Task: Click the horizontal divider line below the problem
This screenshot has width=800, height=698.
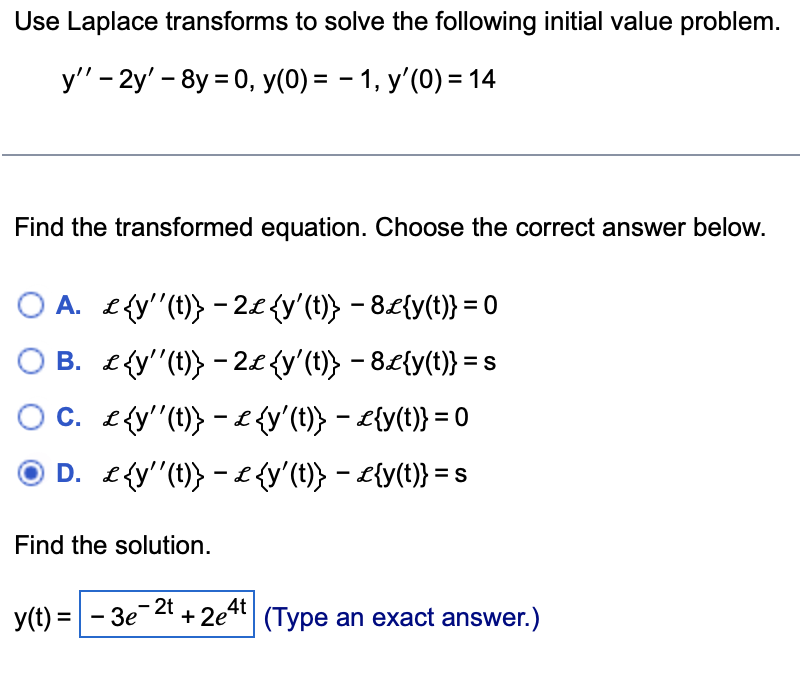Action: (x=400, y=154)
